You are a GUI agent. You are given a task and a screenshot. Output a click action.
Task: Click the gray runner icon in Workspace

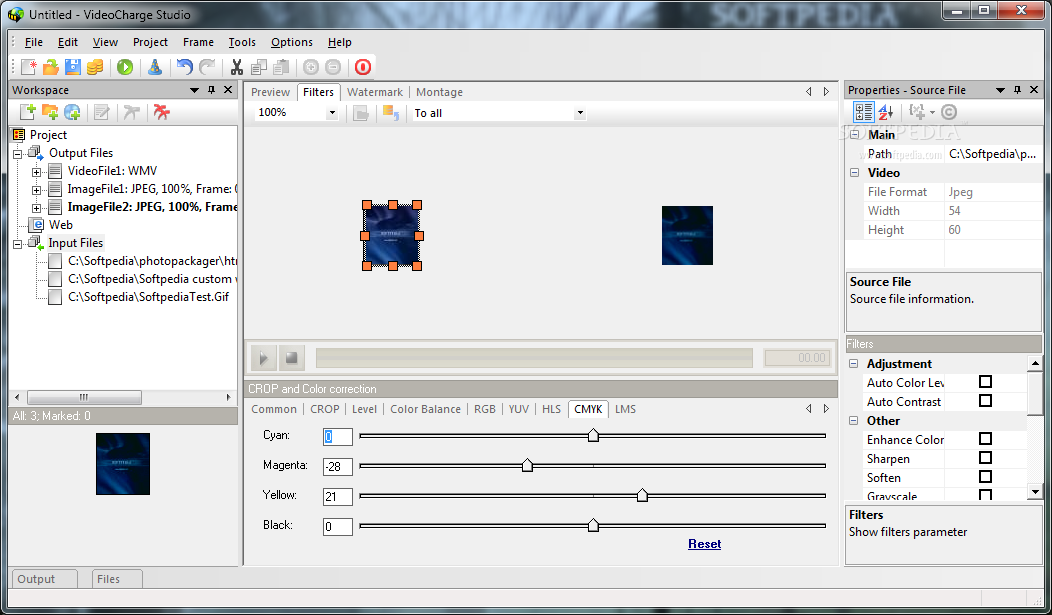[132, 112]
